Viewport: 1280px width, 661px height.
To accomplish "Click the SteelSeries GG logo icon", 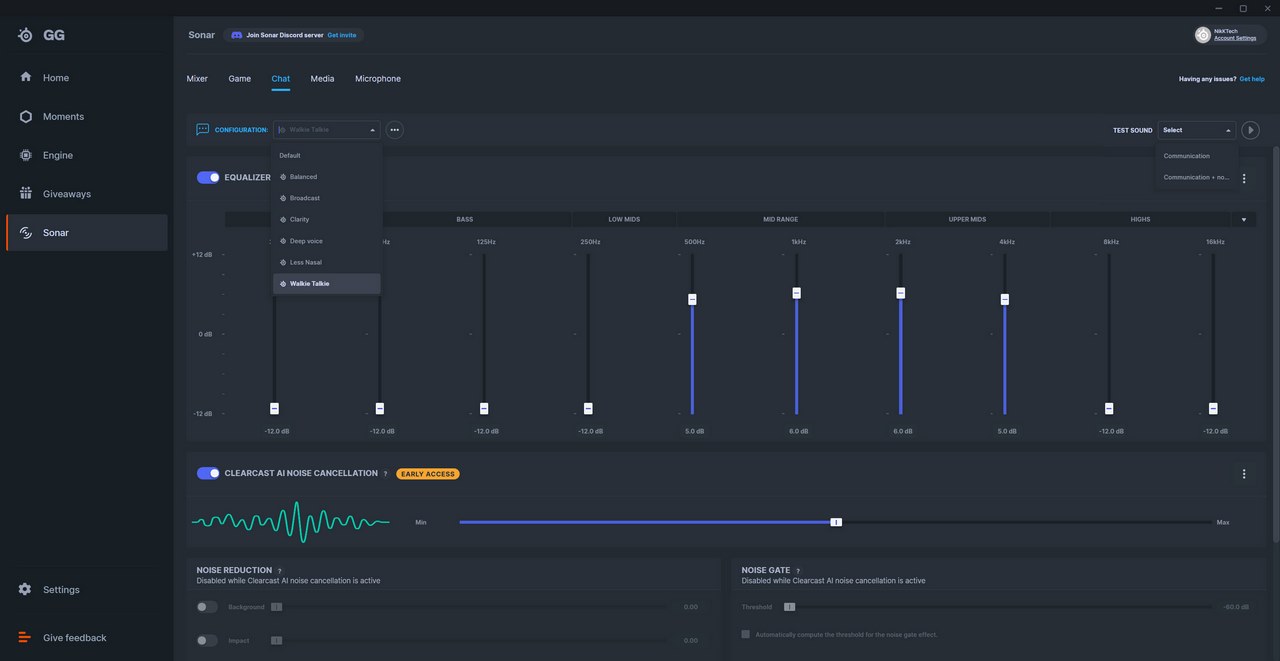I will pos(26,35).
